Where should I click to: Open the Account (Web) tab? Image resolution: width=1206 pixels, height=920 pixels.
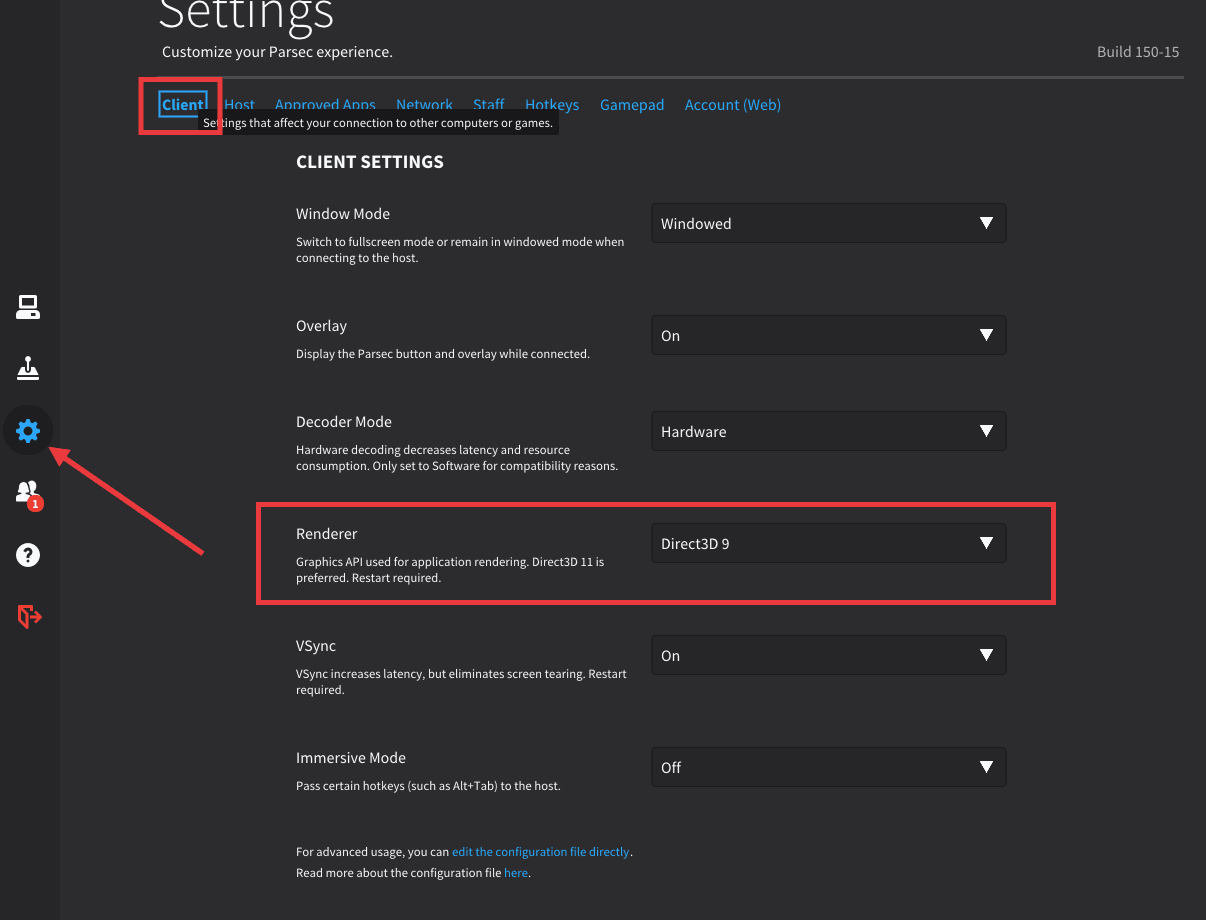(x=732, y=105)
